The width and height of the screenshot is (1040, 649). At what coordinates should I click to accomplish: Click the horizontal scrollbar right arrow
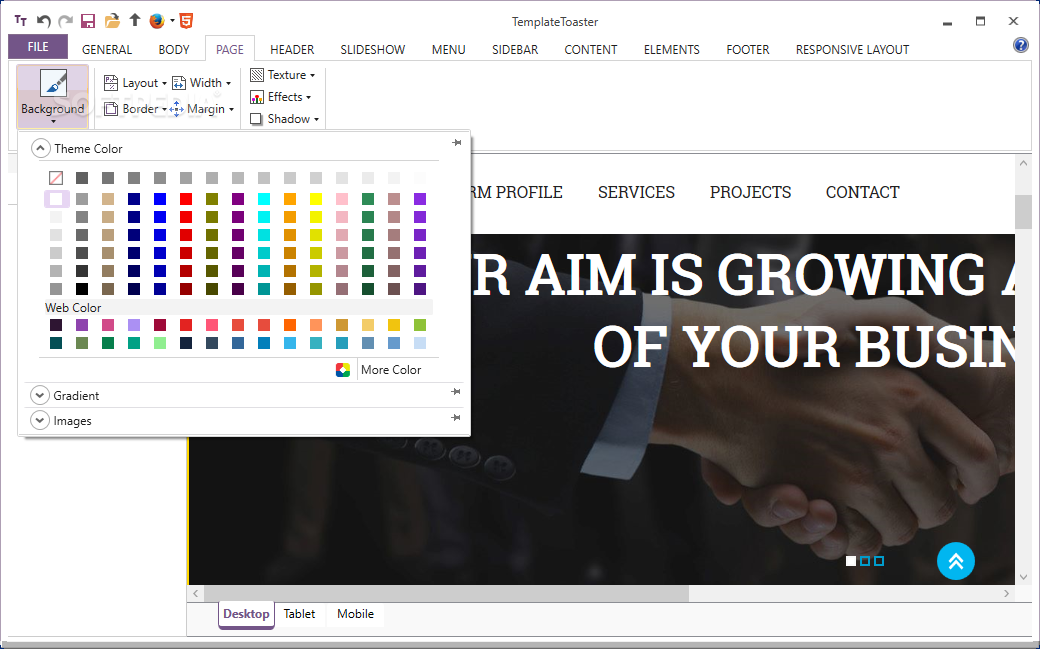[x=1007, y=593]
